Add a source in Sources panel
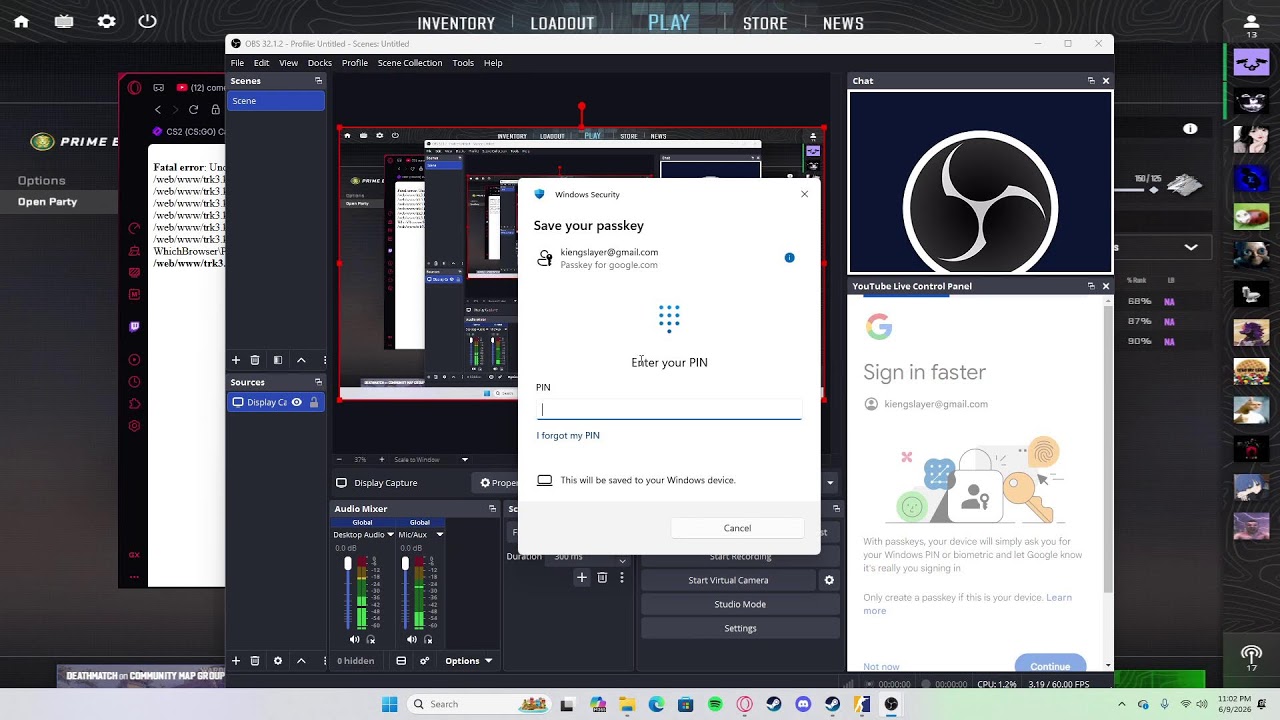Screen dimensions: 1280x720 click(x=236, y=661)
